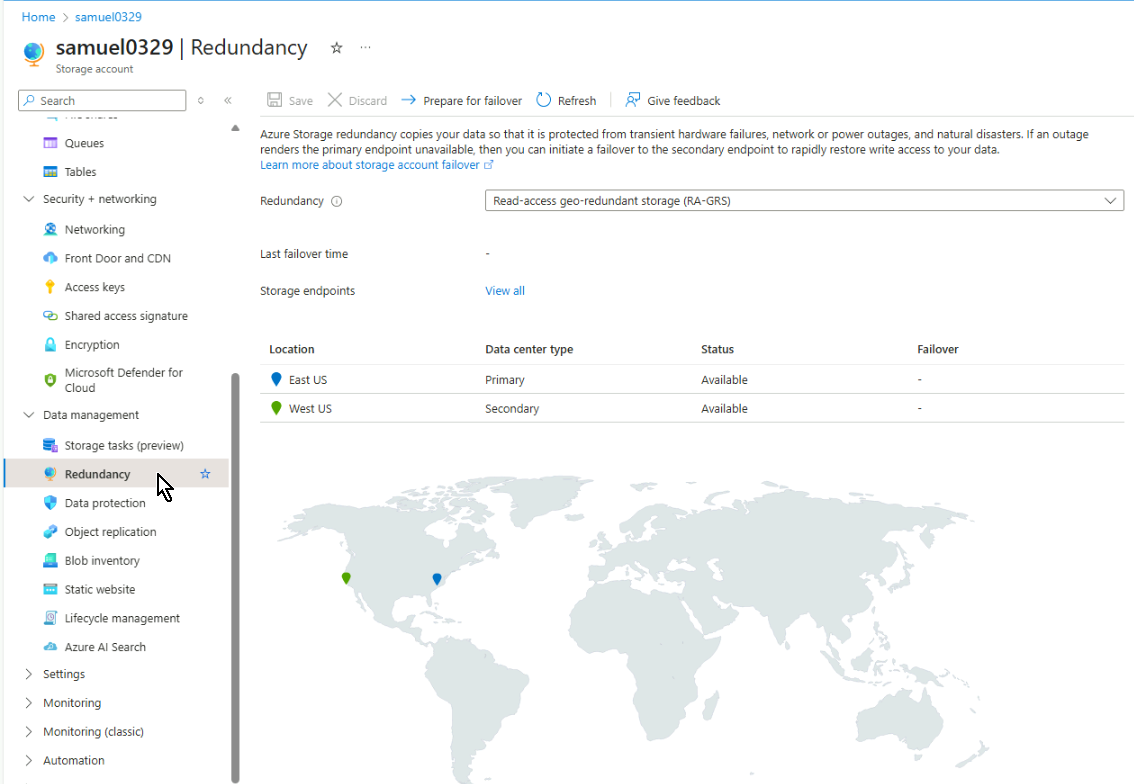Click the Tables icon in the sidebar
The height and width of the screenshot is (784, 1134).
[x=50, y=172]
